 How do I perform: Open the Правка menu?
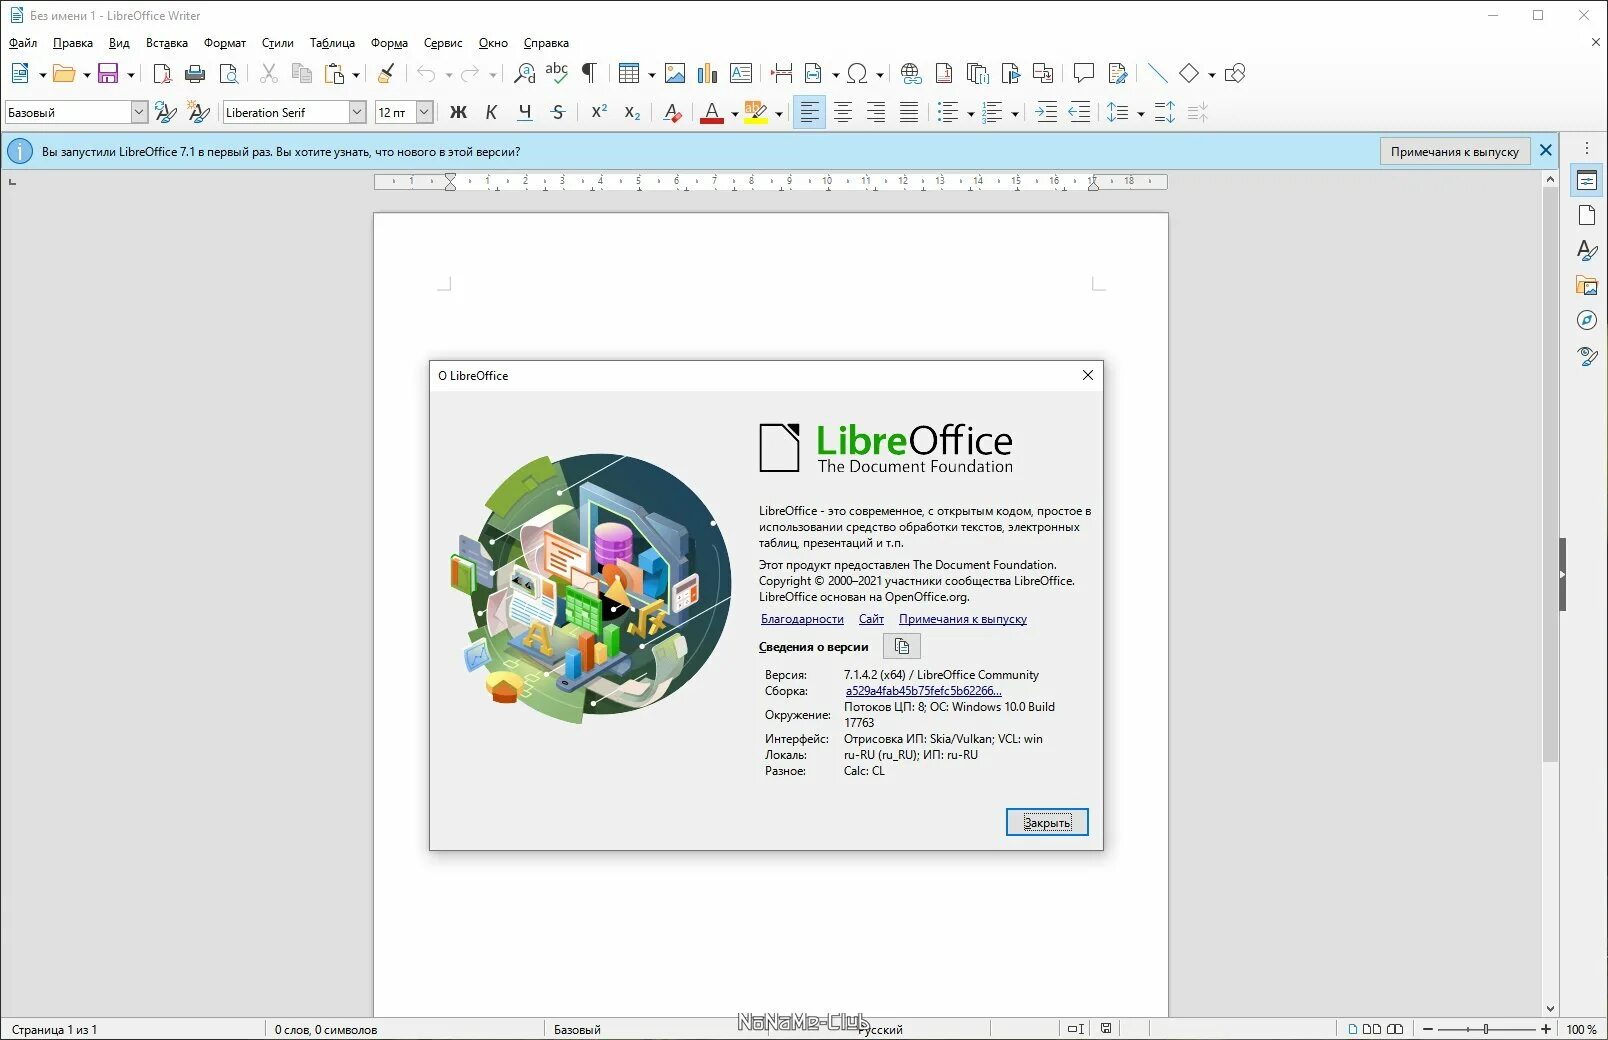click(73, 43)
